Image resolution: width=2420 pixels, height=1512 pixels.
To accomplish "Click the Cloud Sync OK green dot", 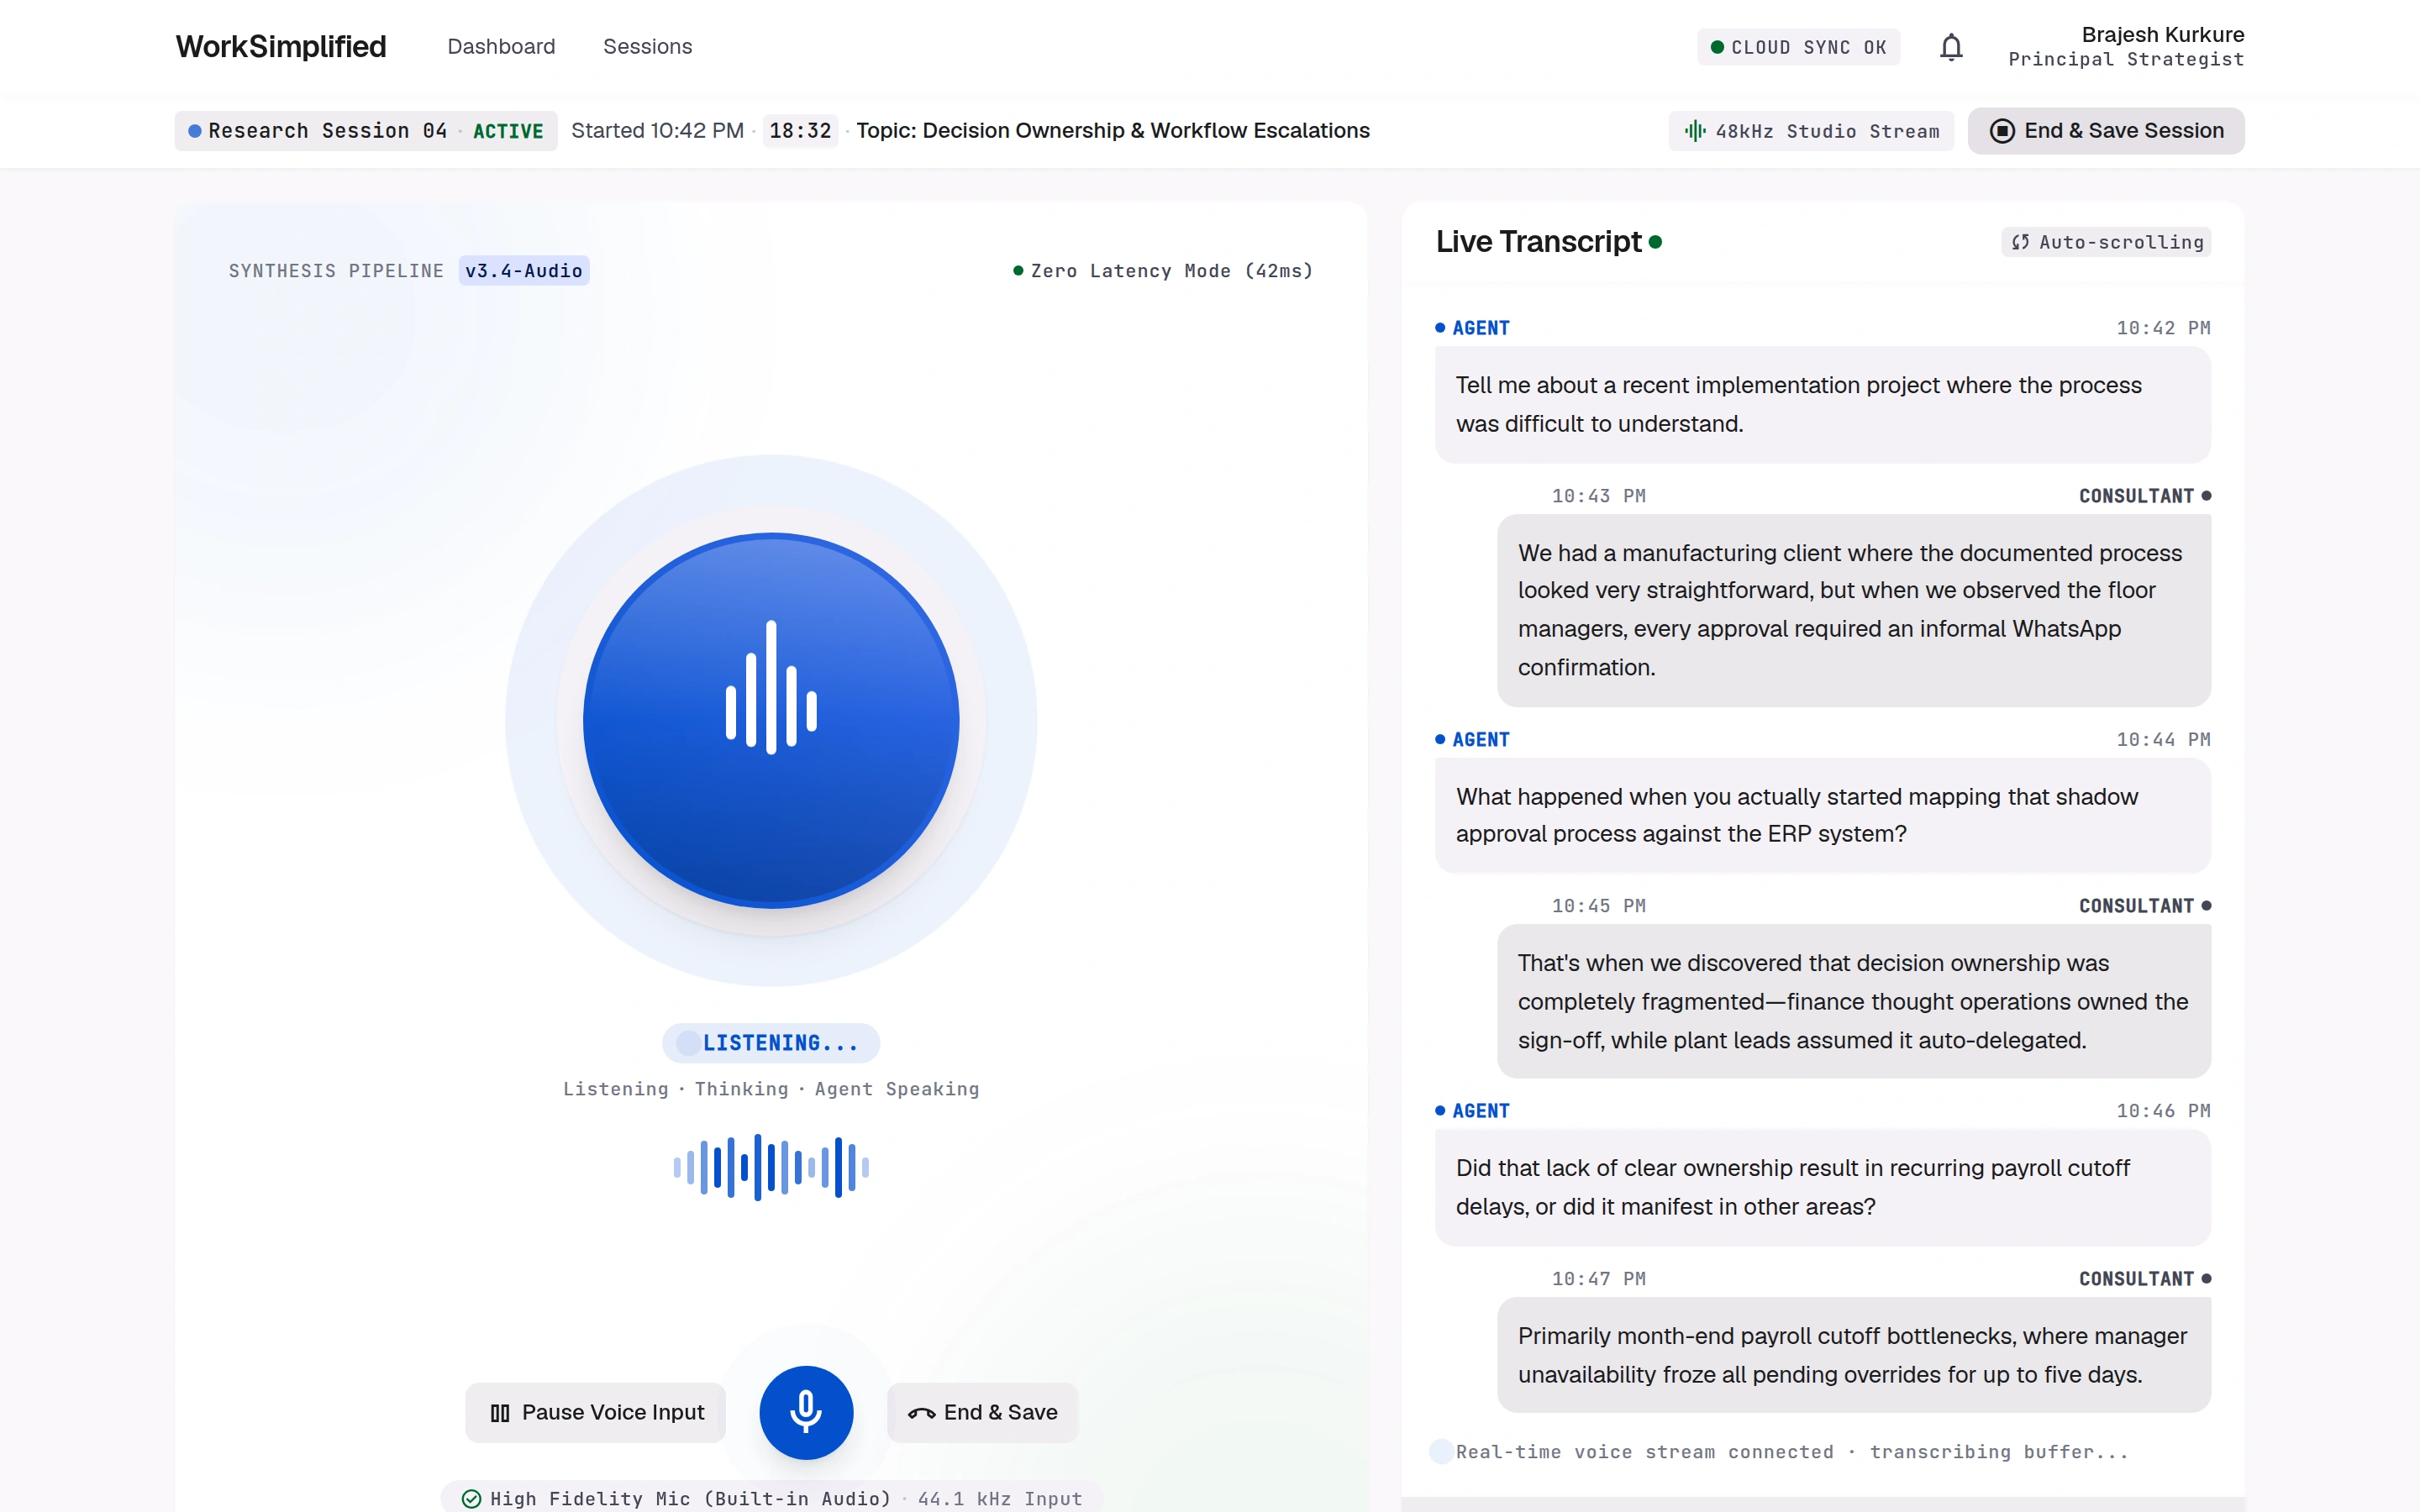I will (1717, 47).
